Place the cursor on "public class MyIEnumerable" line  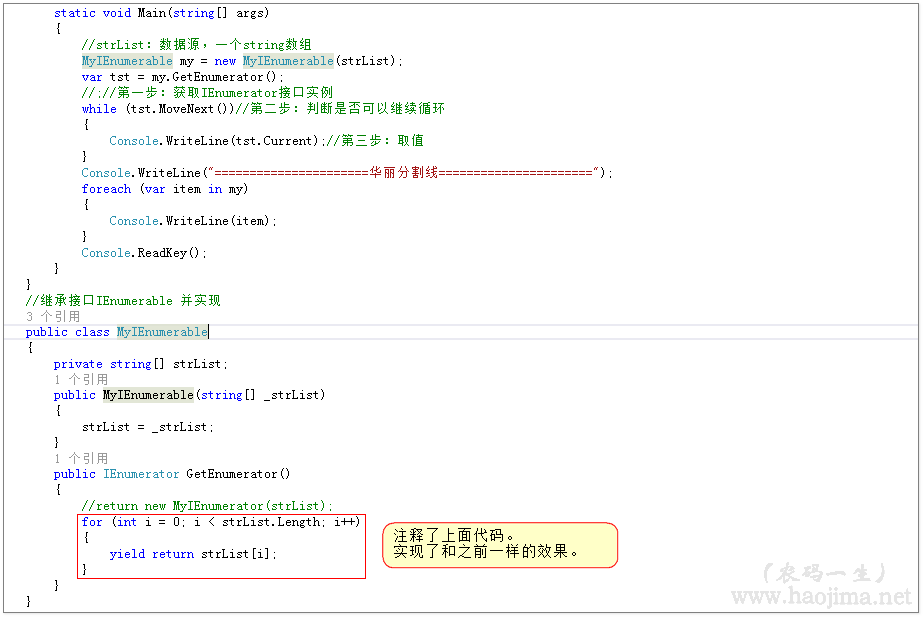point(117,332)
